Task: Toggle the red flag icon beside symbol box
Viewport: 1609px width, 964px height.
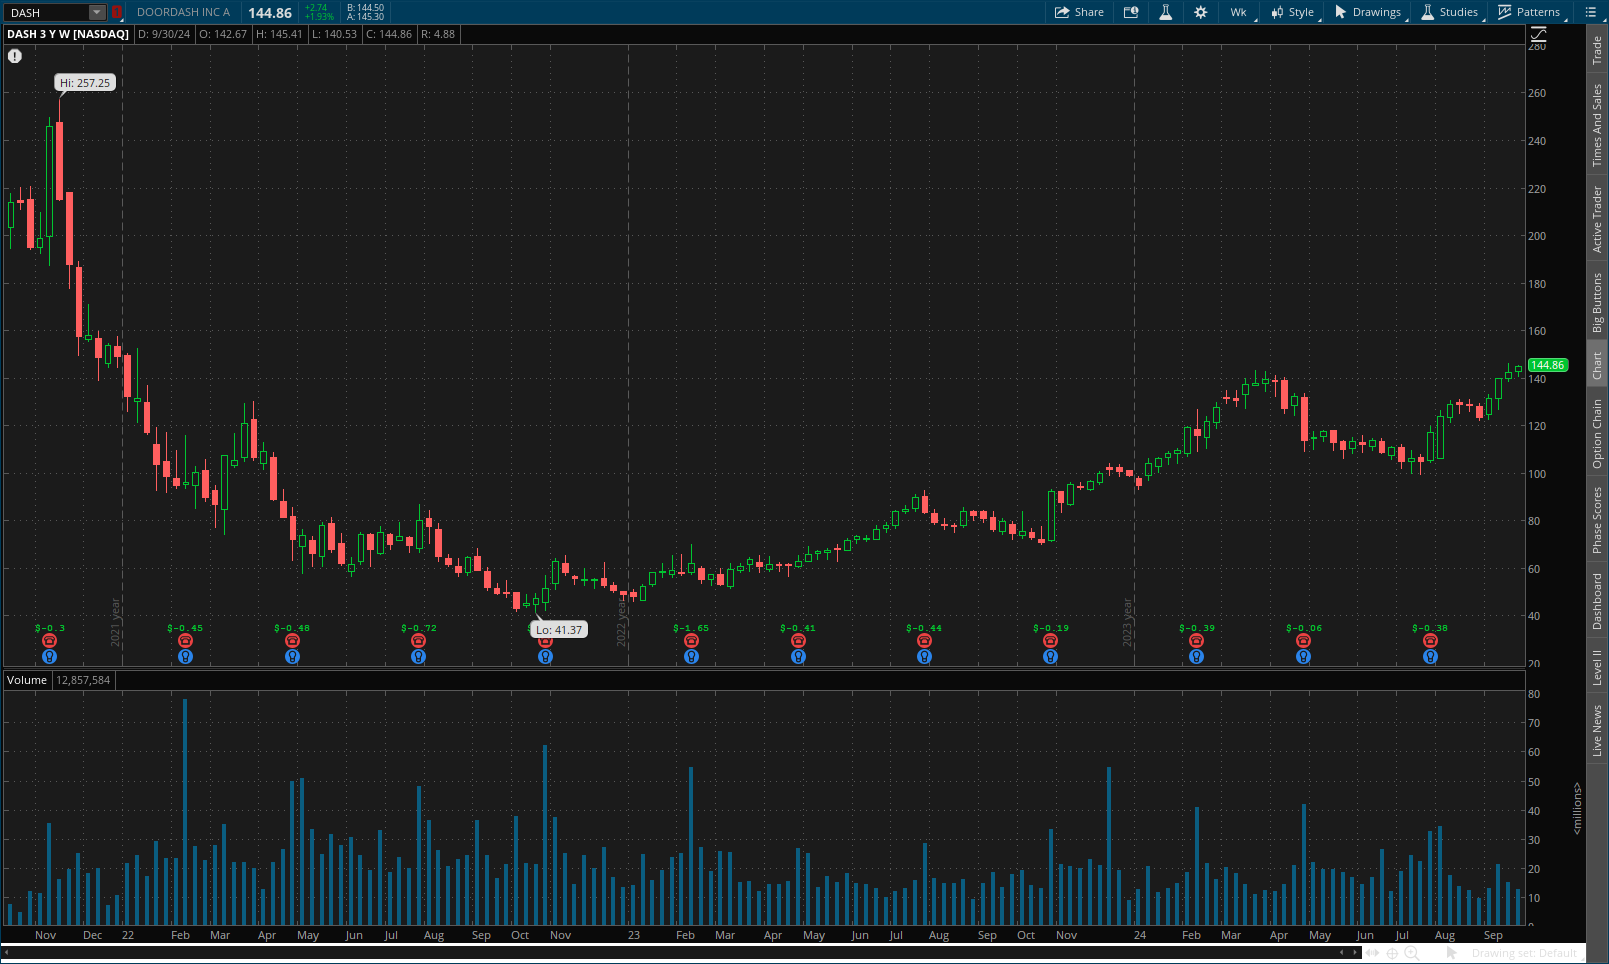Action: 116,12
